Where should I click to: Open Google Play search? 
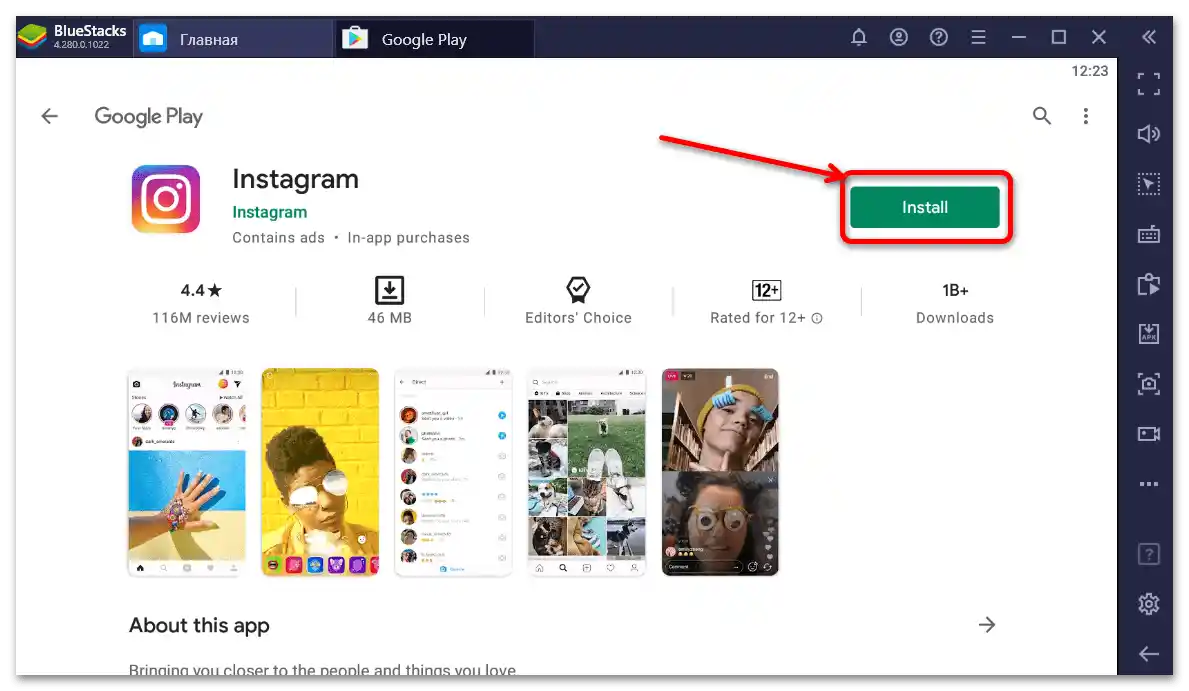(1042, 115)
